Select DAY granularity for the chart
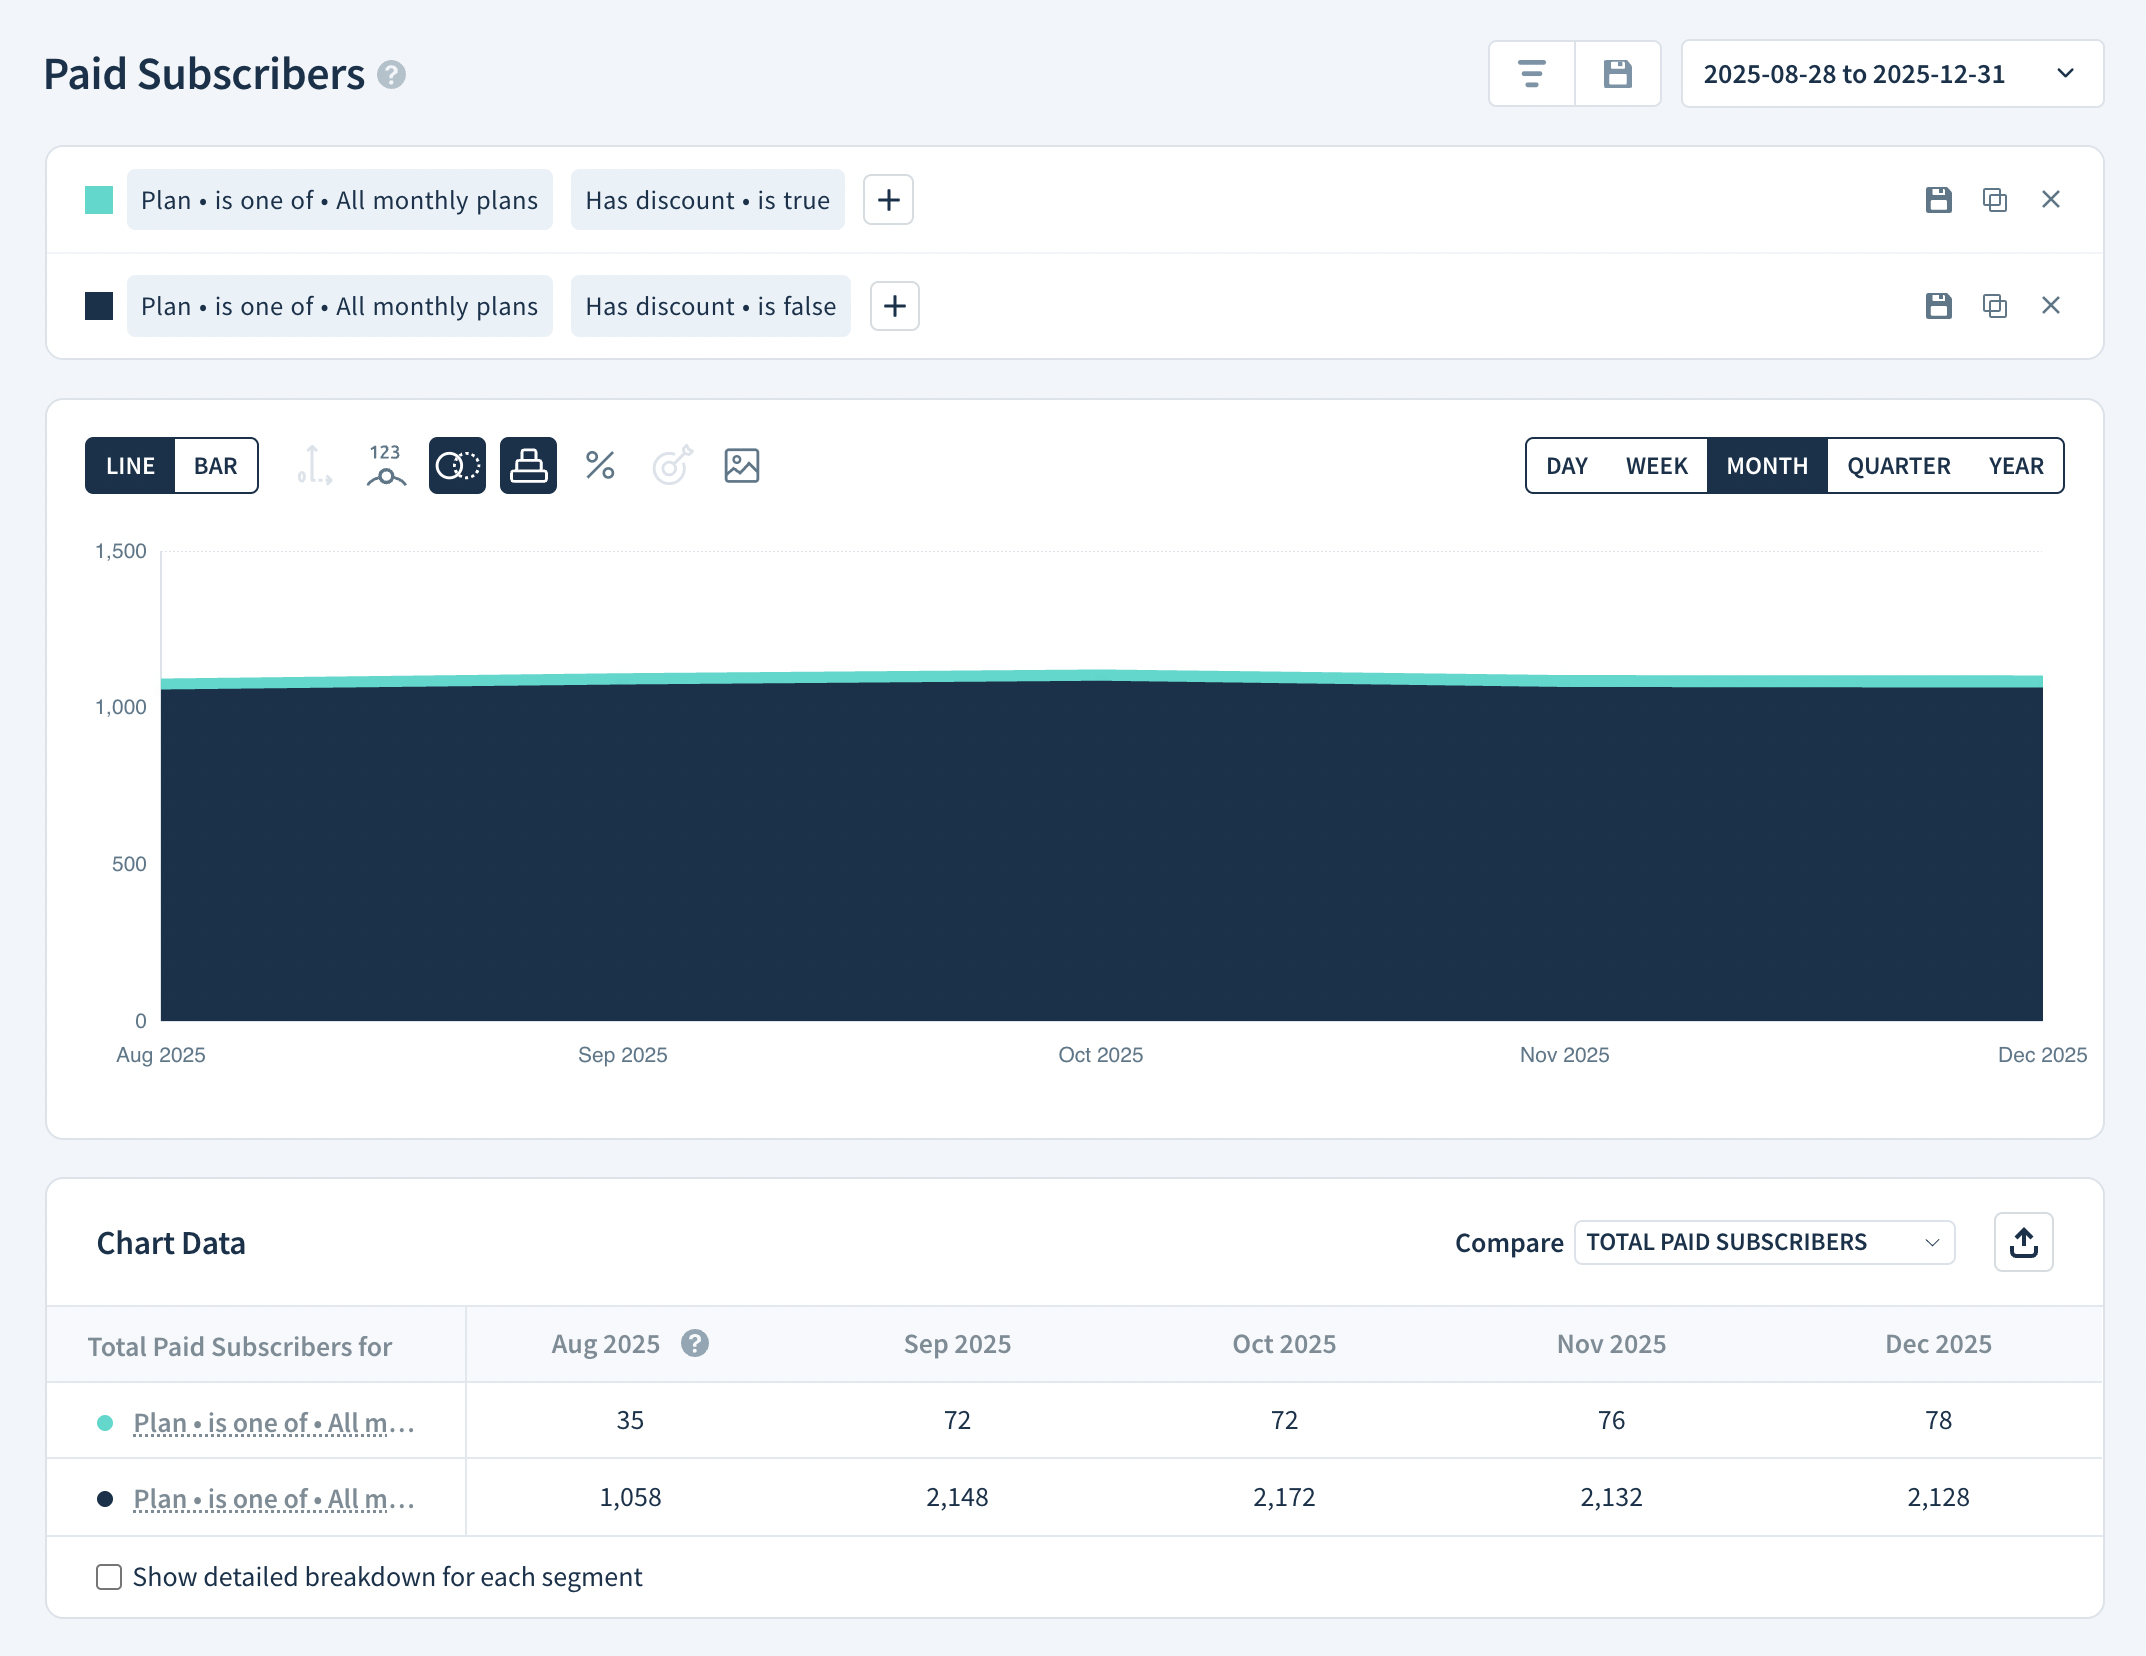 1565,465
